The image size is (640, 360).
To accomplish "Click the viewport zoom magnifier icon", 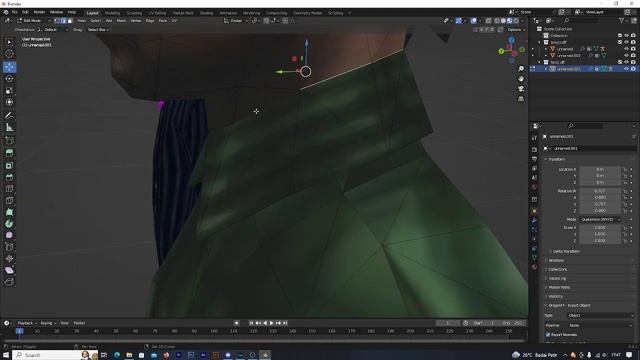I will [x=521, y=69].
